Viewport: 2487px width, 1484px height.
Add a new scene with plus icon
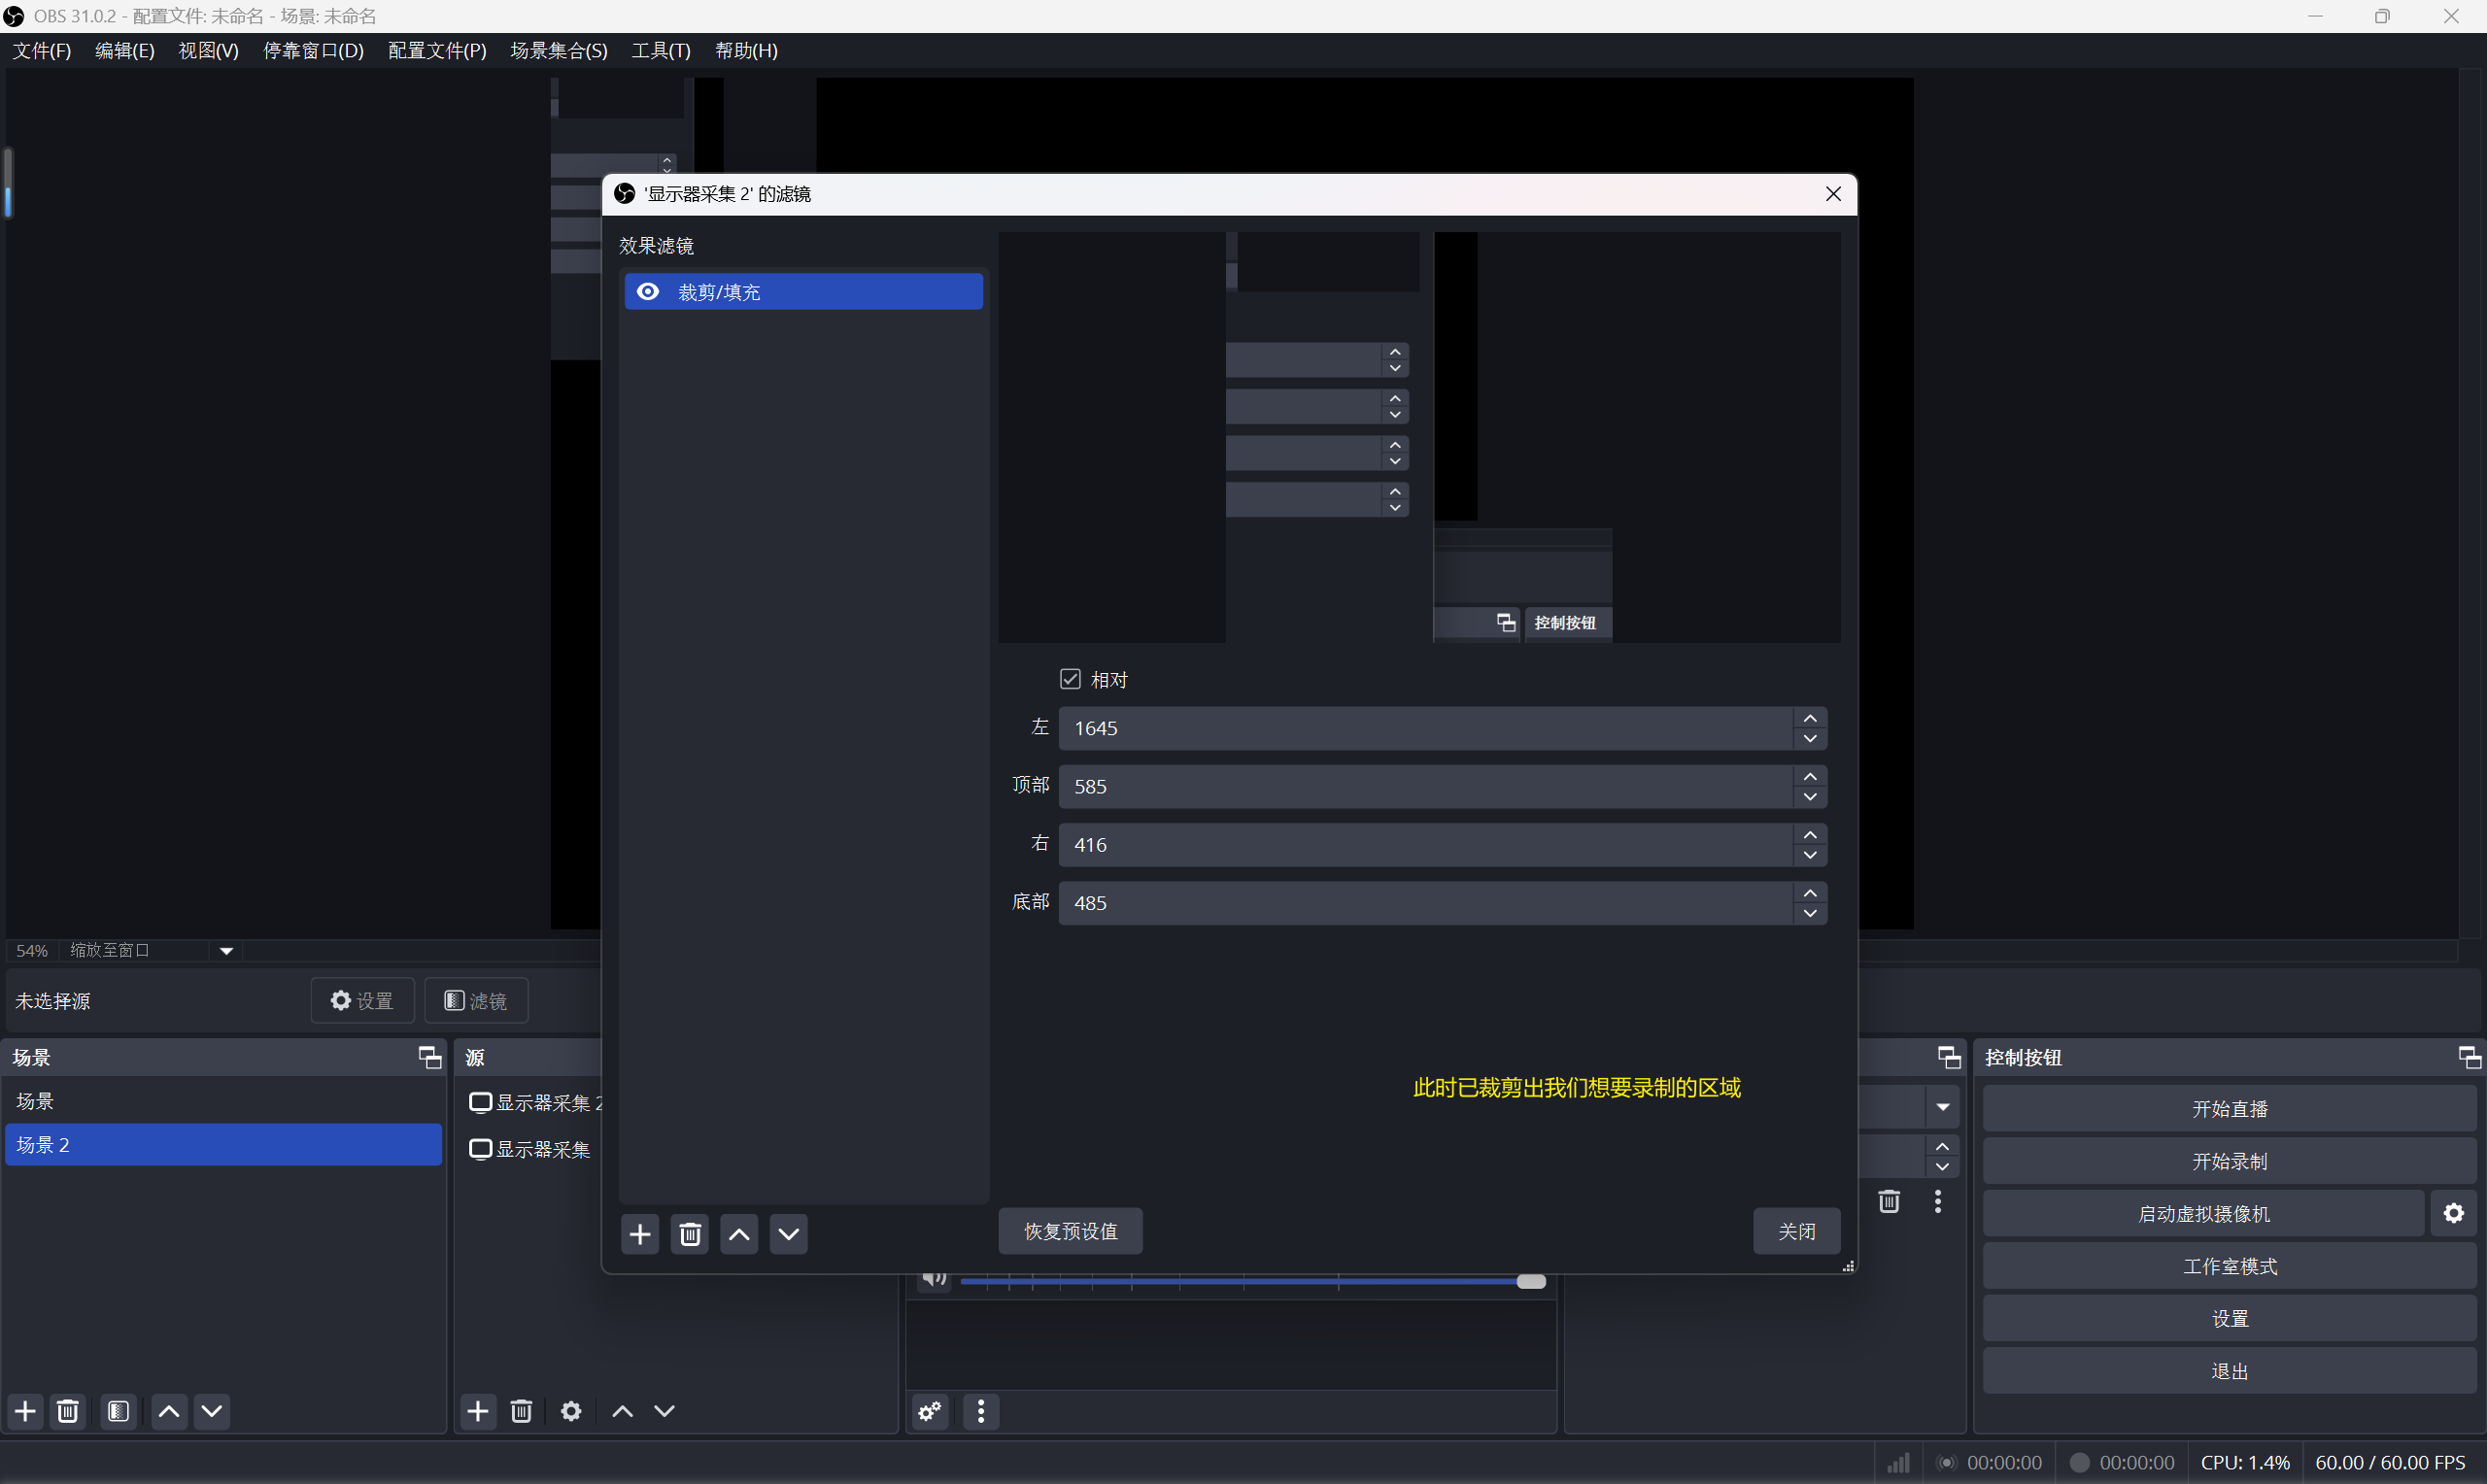[24, 1411]
